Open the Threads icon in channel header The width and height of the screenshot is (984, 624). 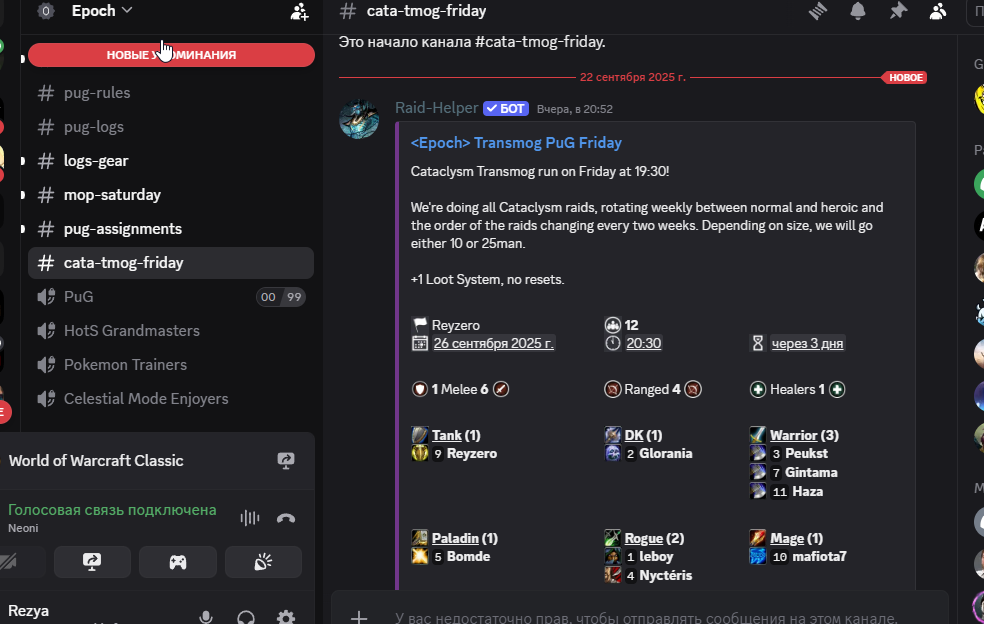pos(818,11)
